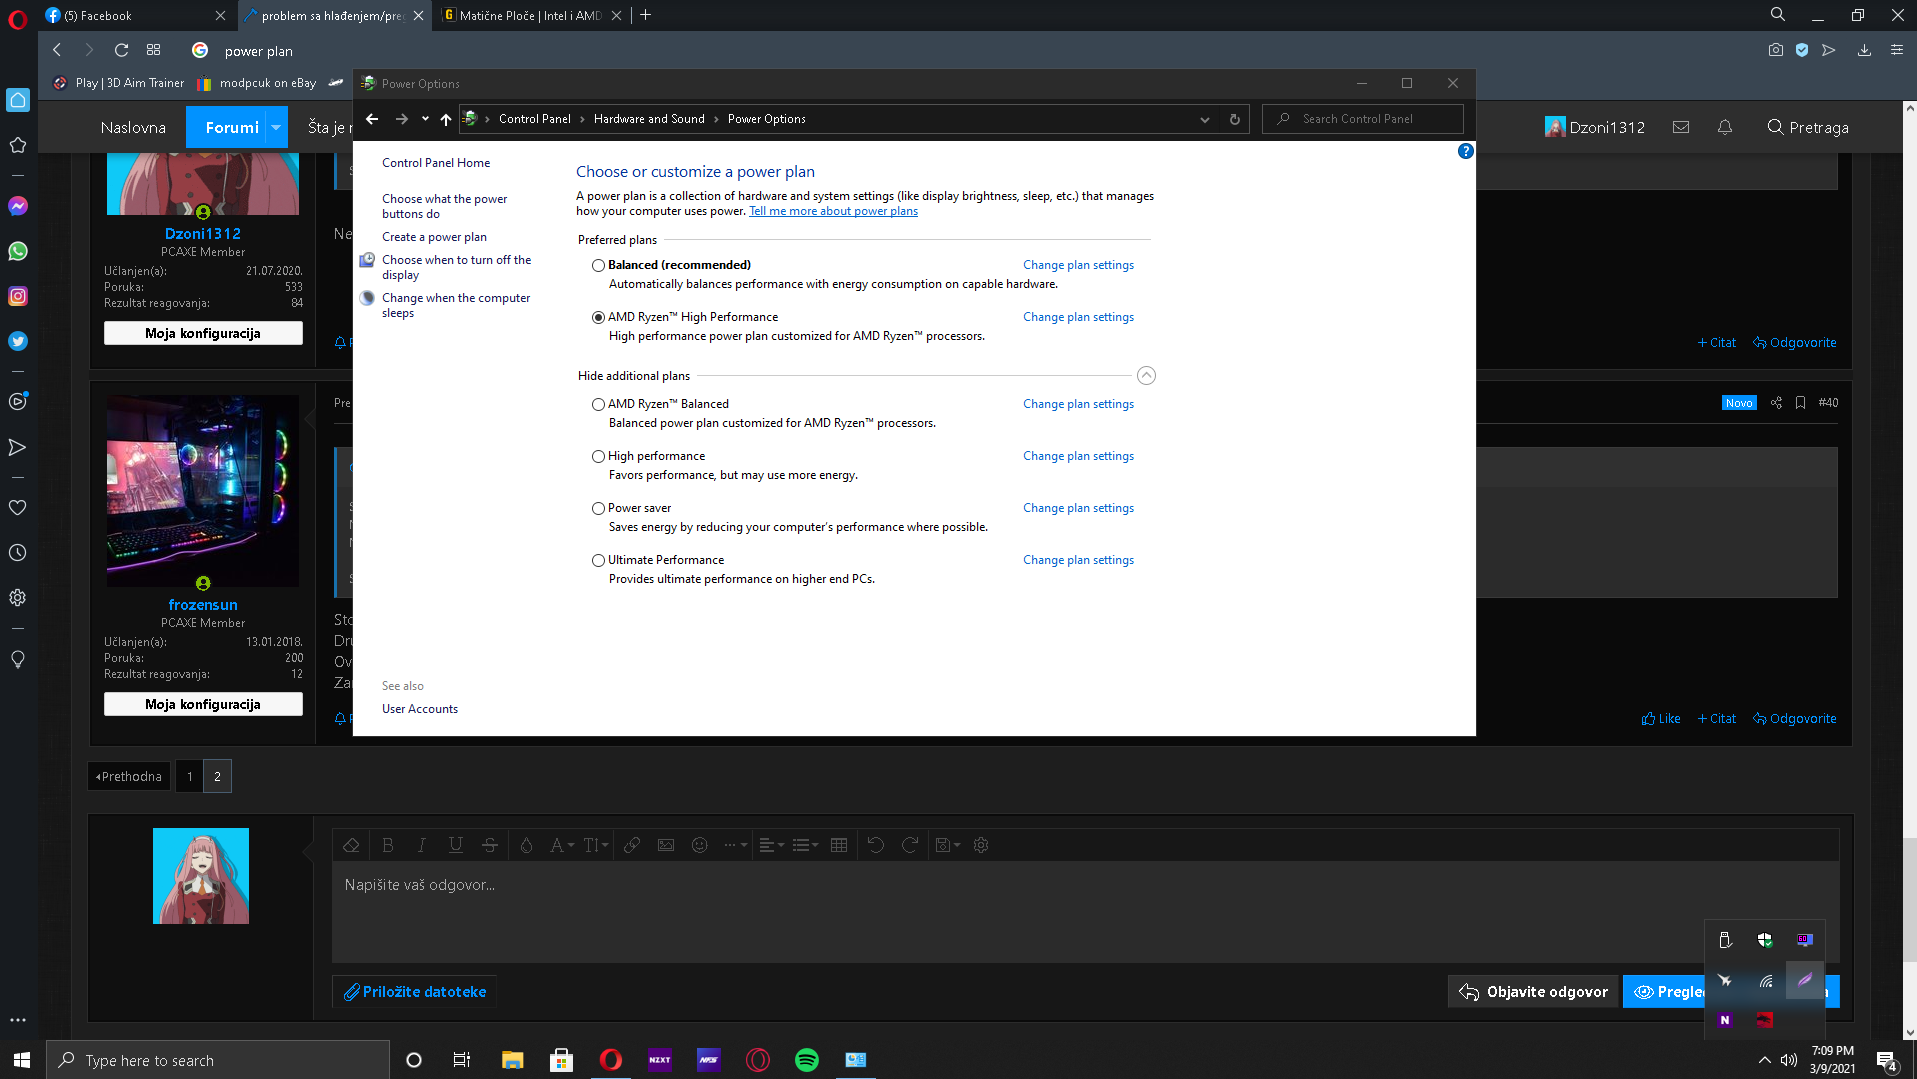Open font size dropdown in editor
Screen dimensions: 1917x1079
[x=596, y=845]
